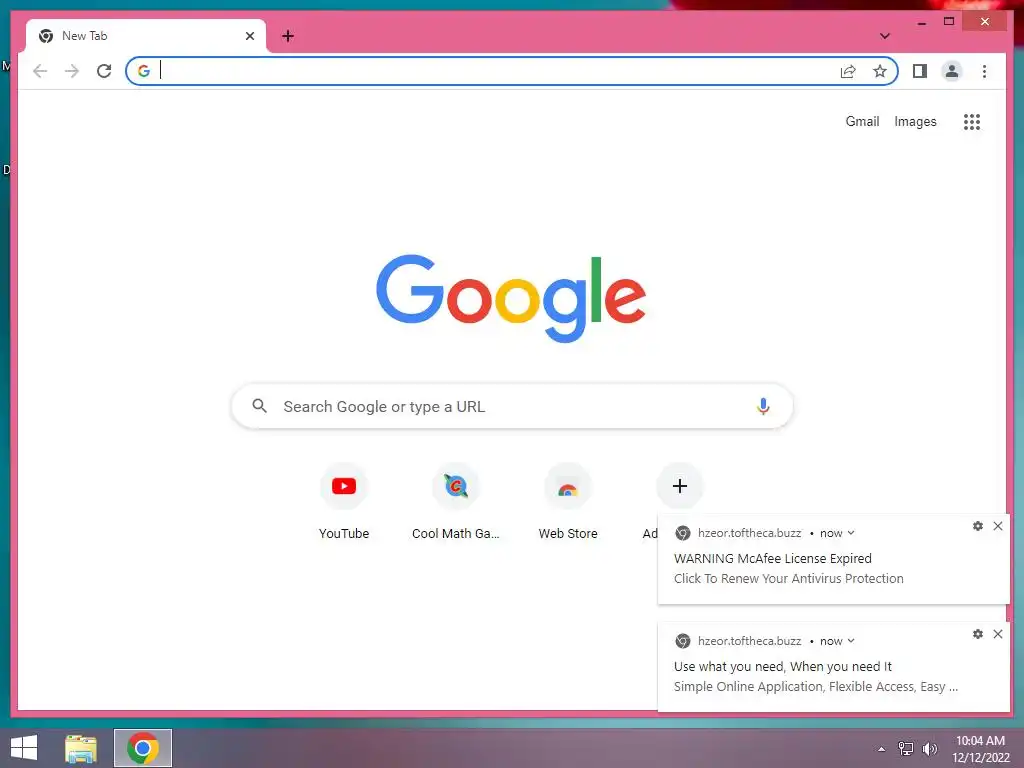Open settings gear on McAfee notification

coord(978,526)
